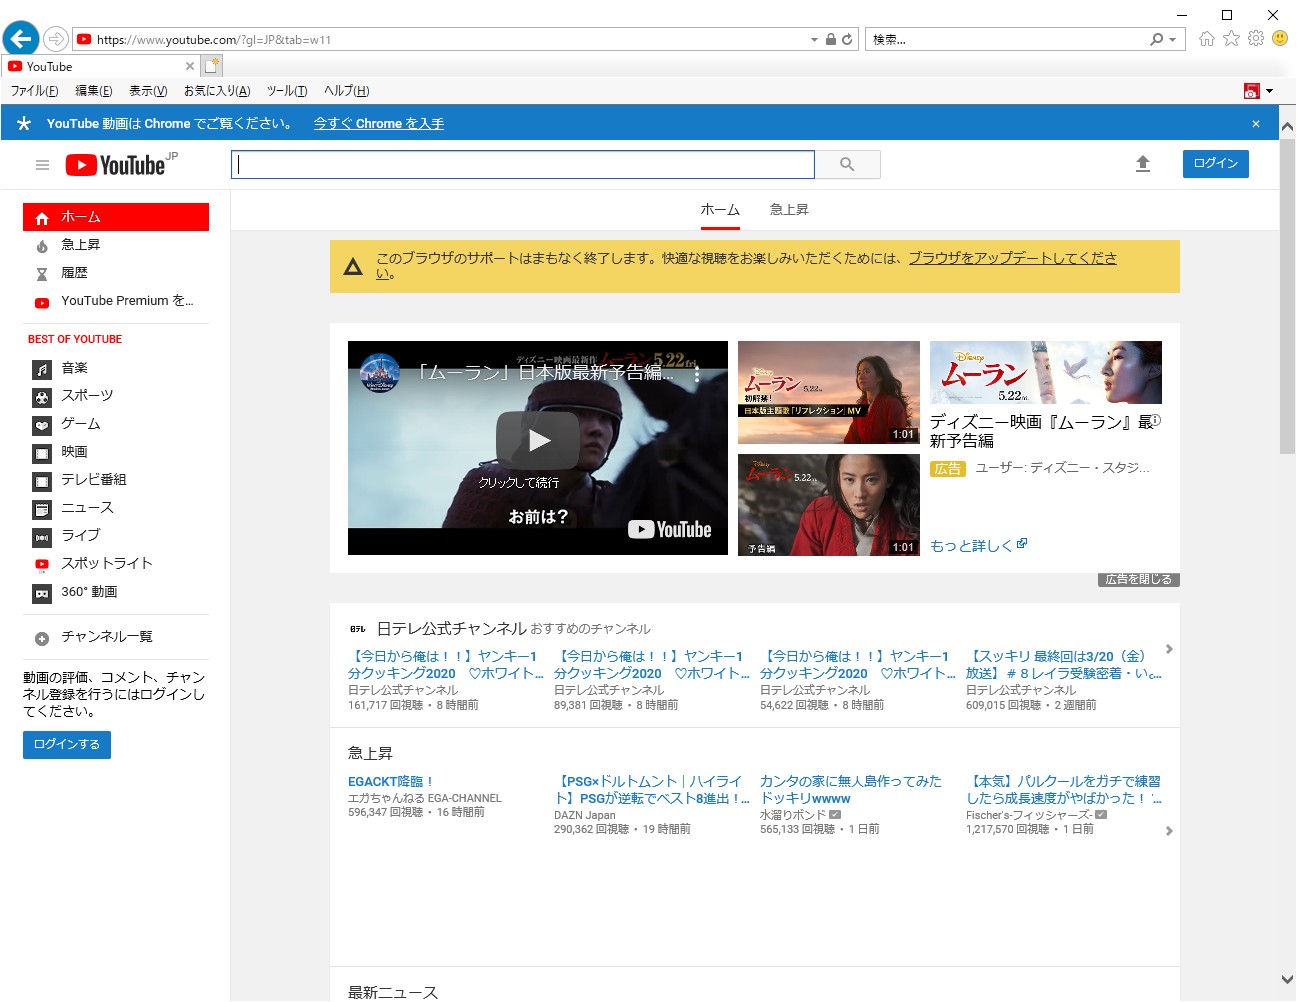Click into the YouTube search field
This screenshot has width=1297, height=1002.
(523, 164)
